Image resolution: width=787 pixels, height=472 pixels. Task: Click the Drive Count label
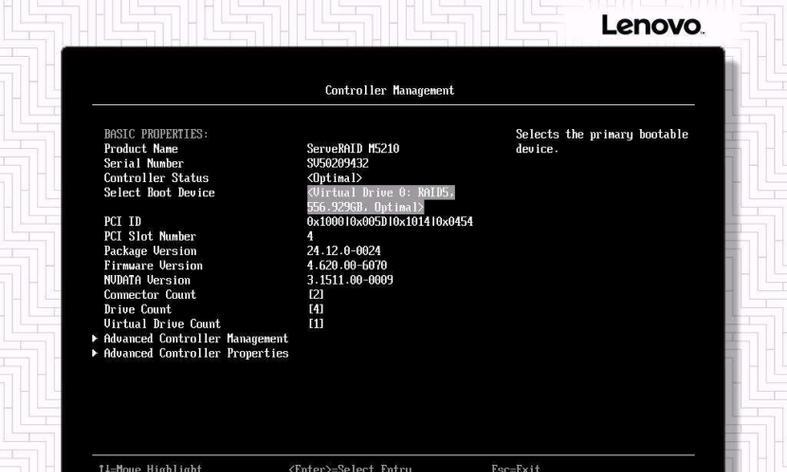coord(138,309)
